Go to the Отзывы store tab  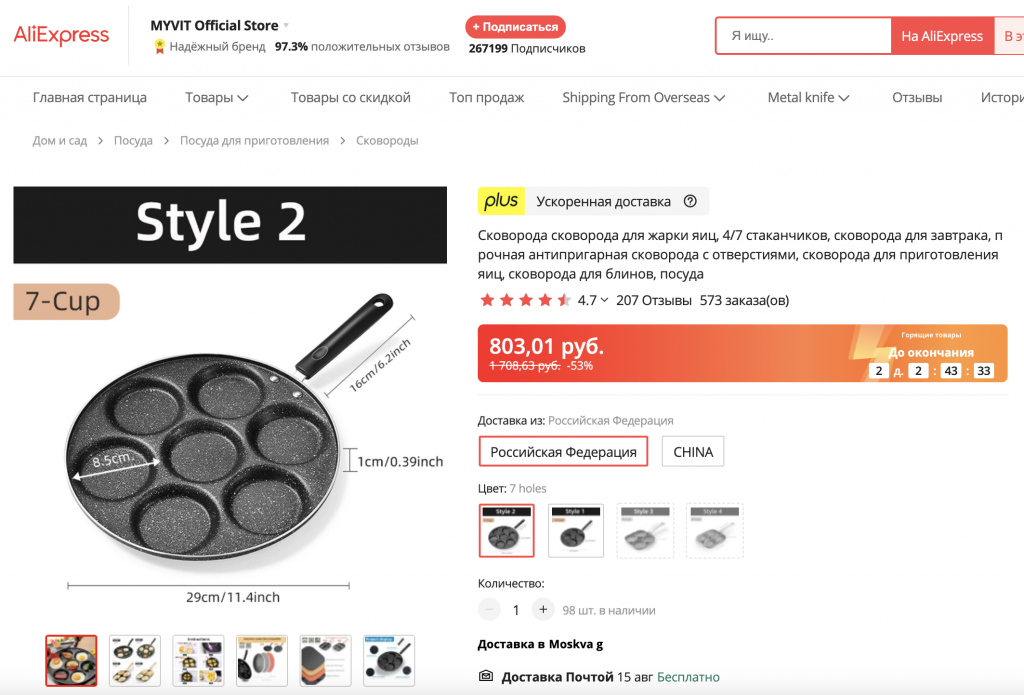click(x=917, y=97)
